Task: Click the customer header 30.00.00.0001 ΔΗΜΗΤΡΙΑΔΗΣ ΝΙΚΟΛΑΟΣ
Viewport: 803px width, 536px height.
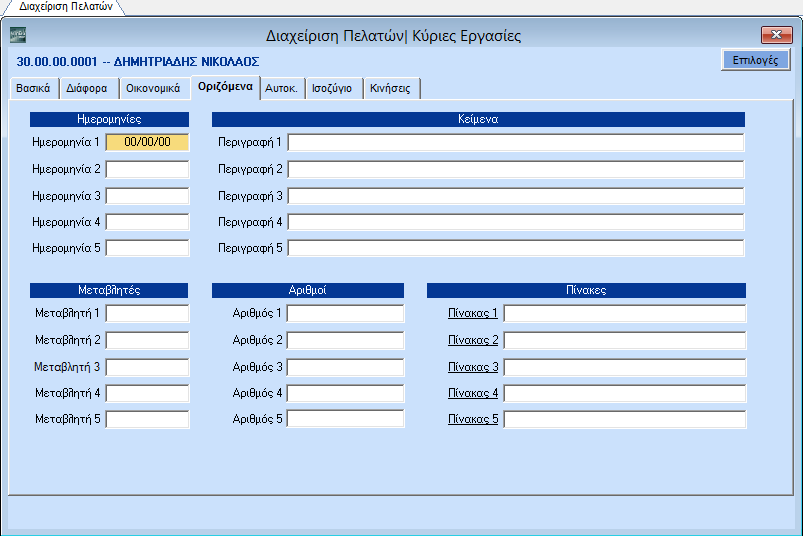Action: 138,62
